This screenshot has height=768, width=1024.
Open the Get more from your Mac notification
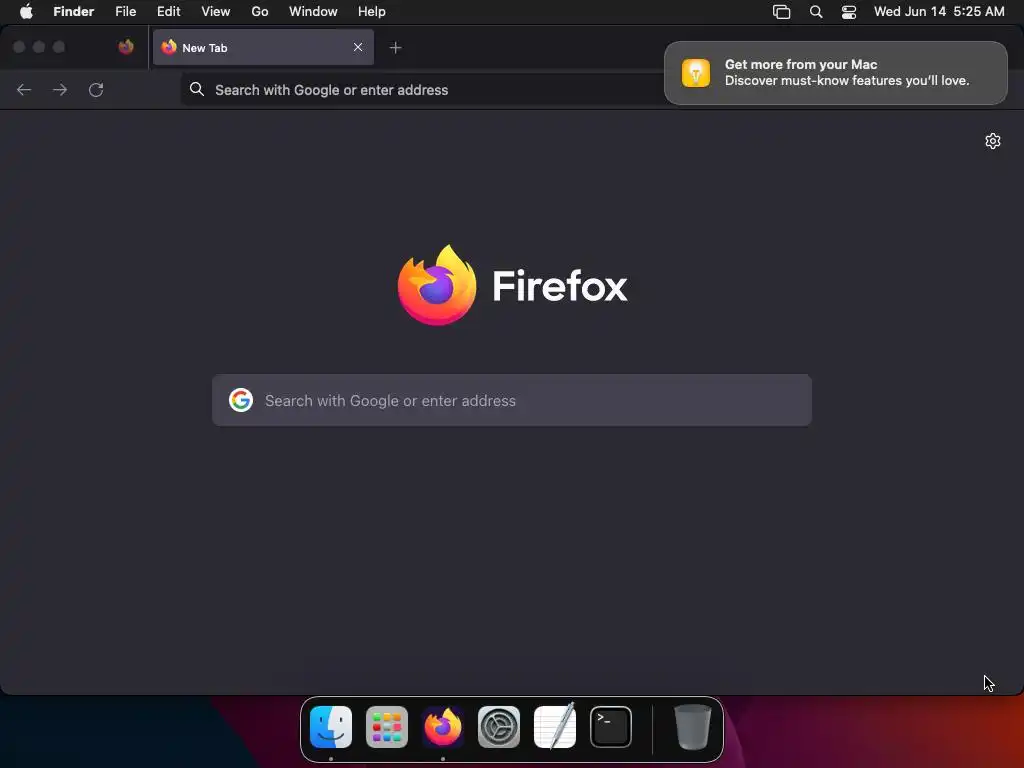(835, 72)
